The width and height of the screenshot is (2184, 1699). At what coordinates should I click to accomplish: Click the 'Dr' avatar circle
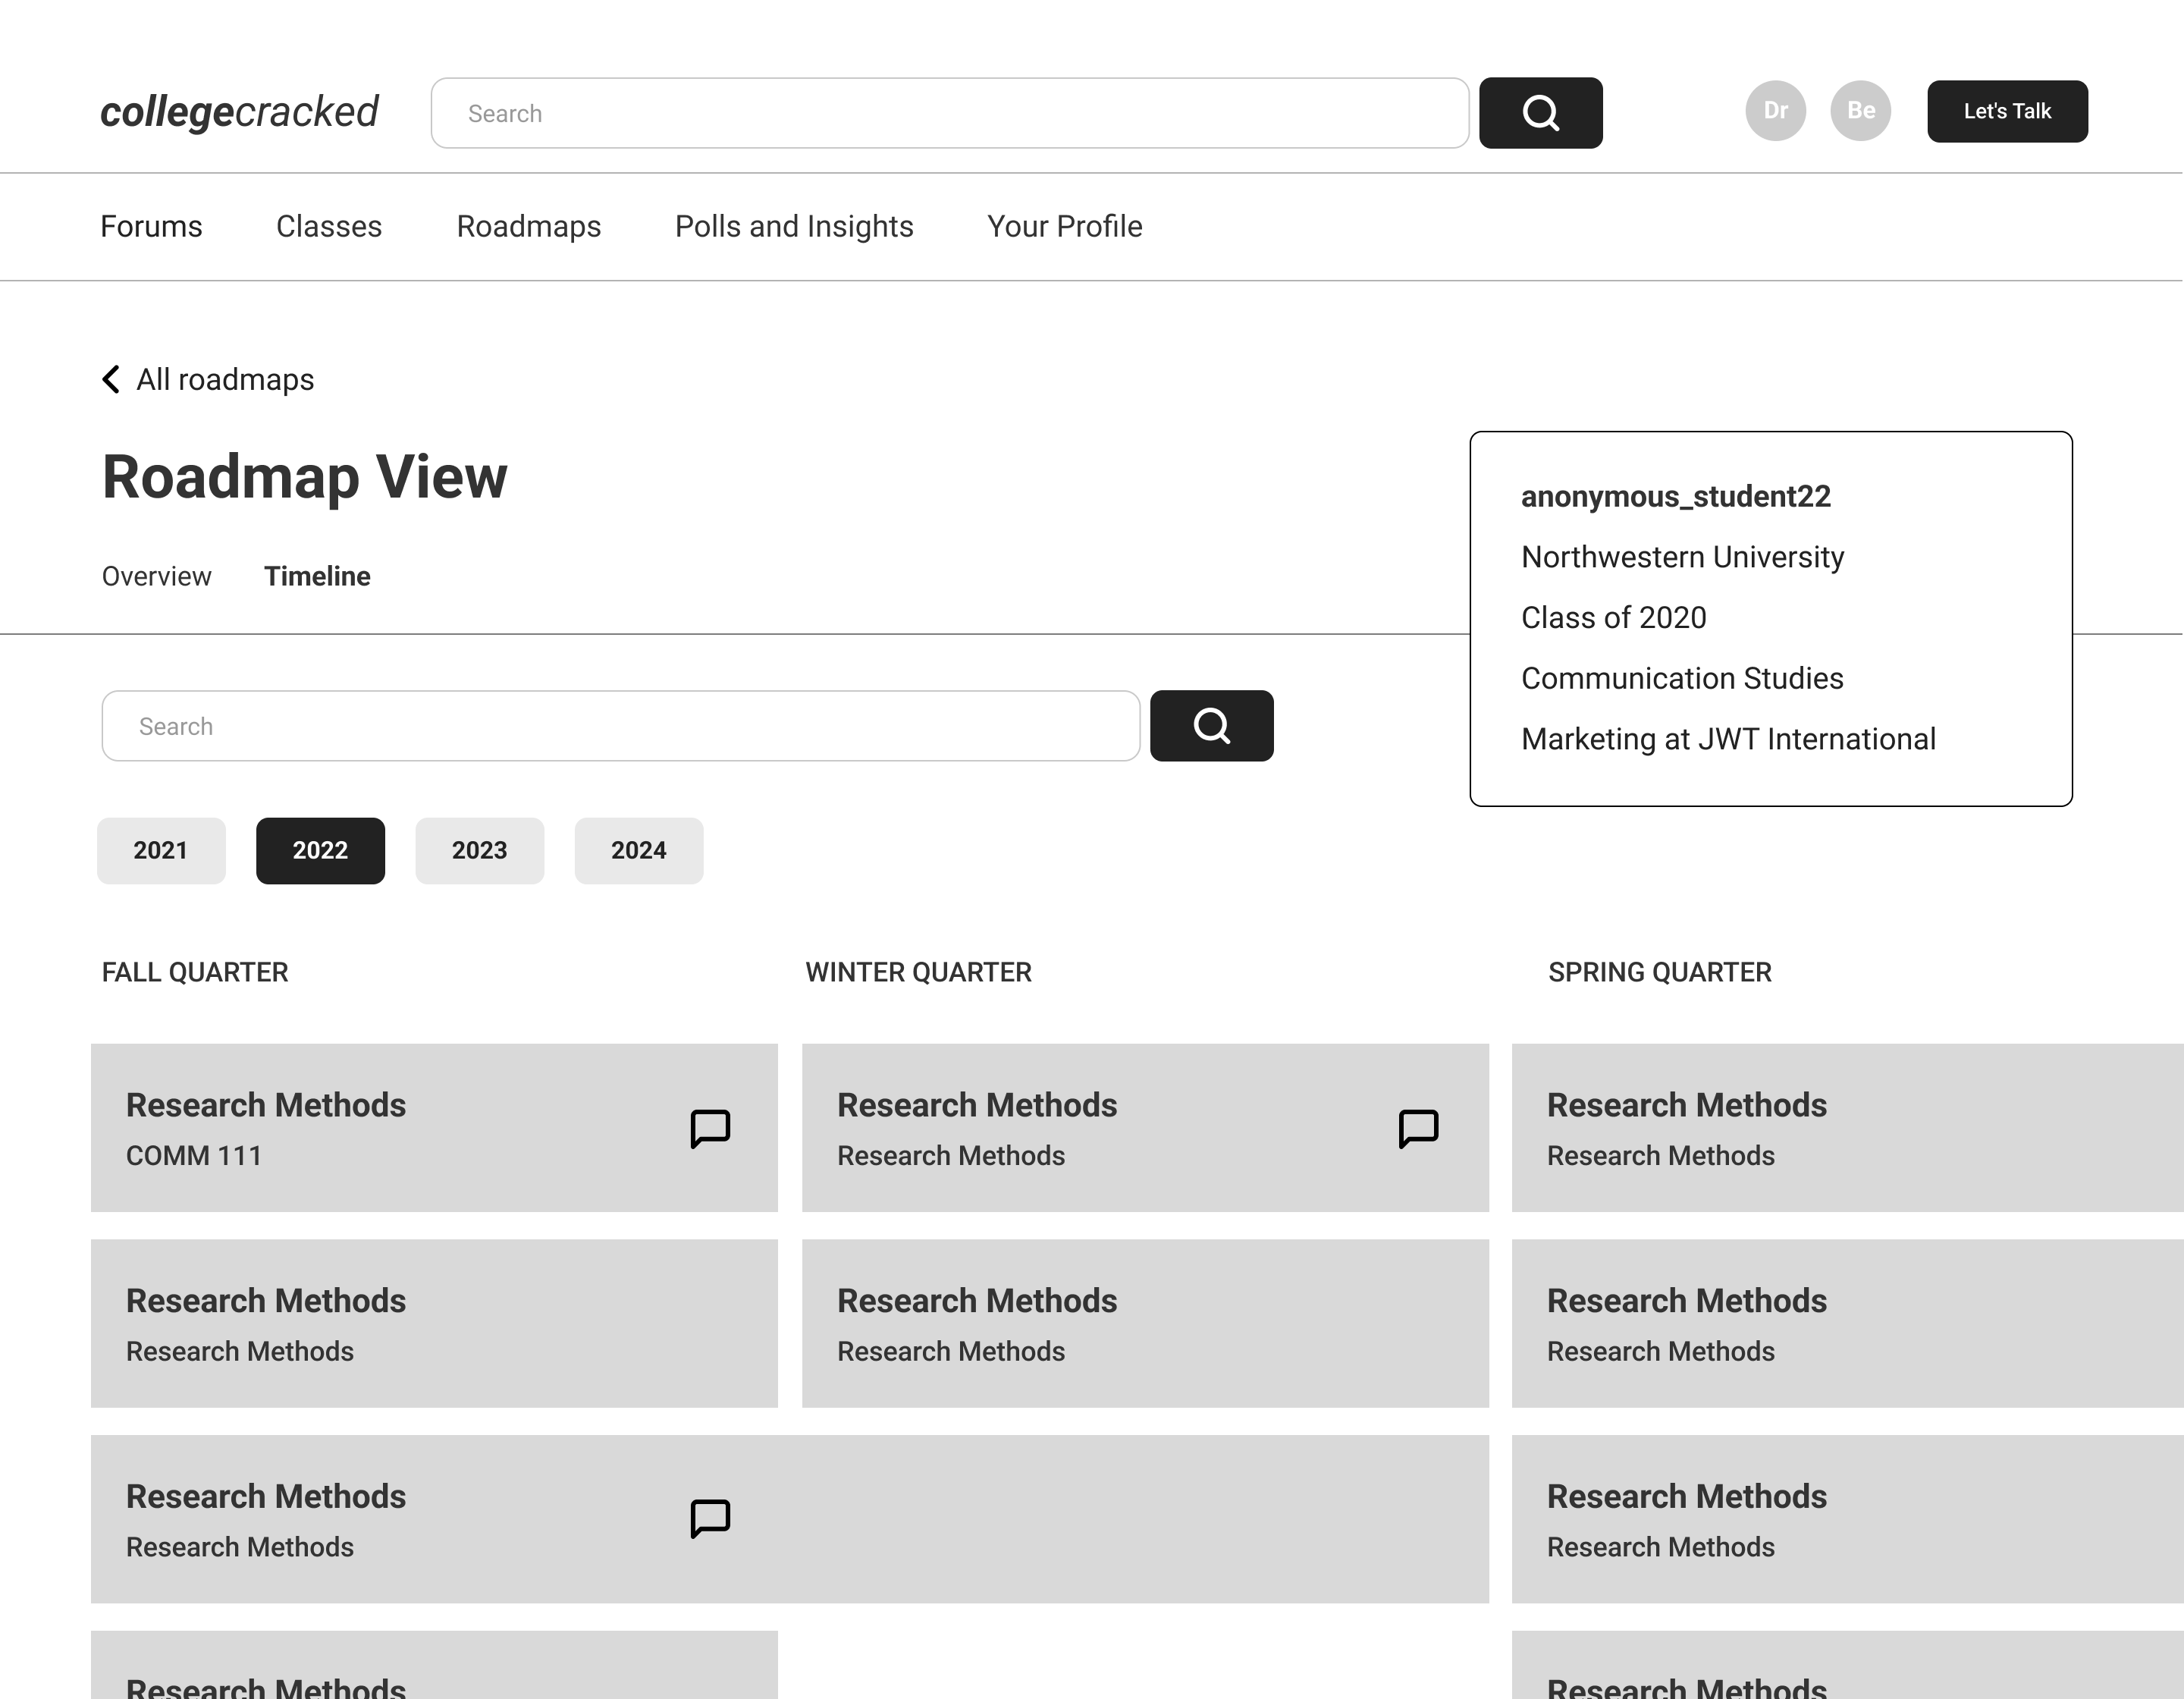coord(1775,111)
